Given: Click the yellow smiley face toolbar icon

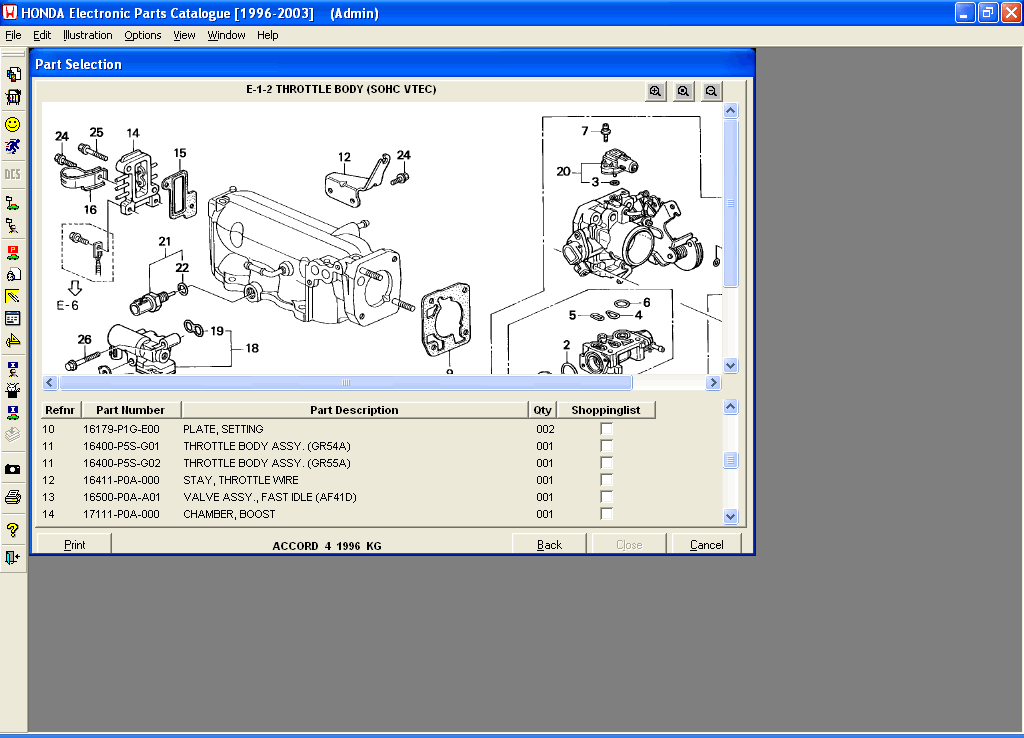Looking at the screenshot, I should click(x=13, y=124).
